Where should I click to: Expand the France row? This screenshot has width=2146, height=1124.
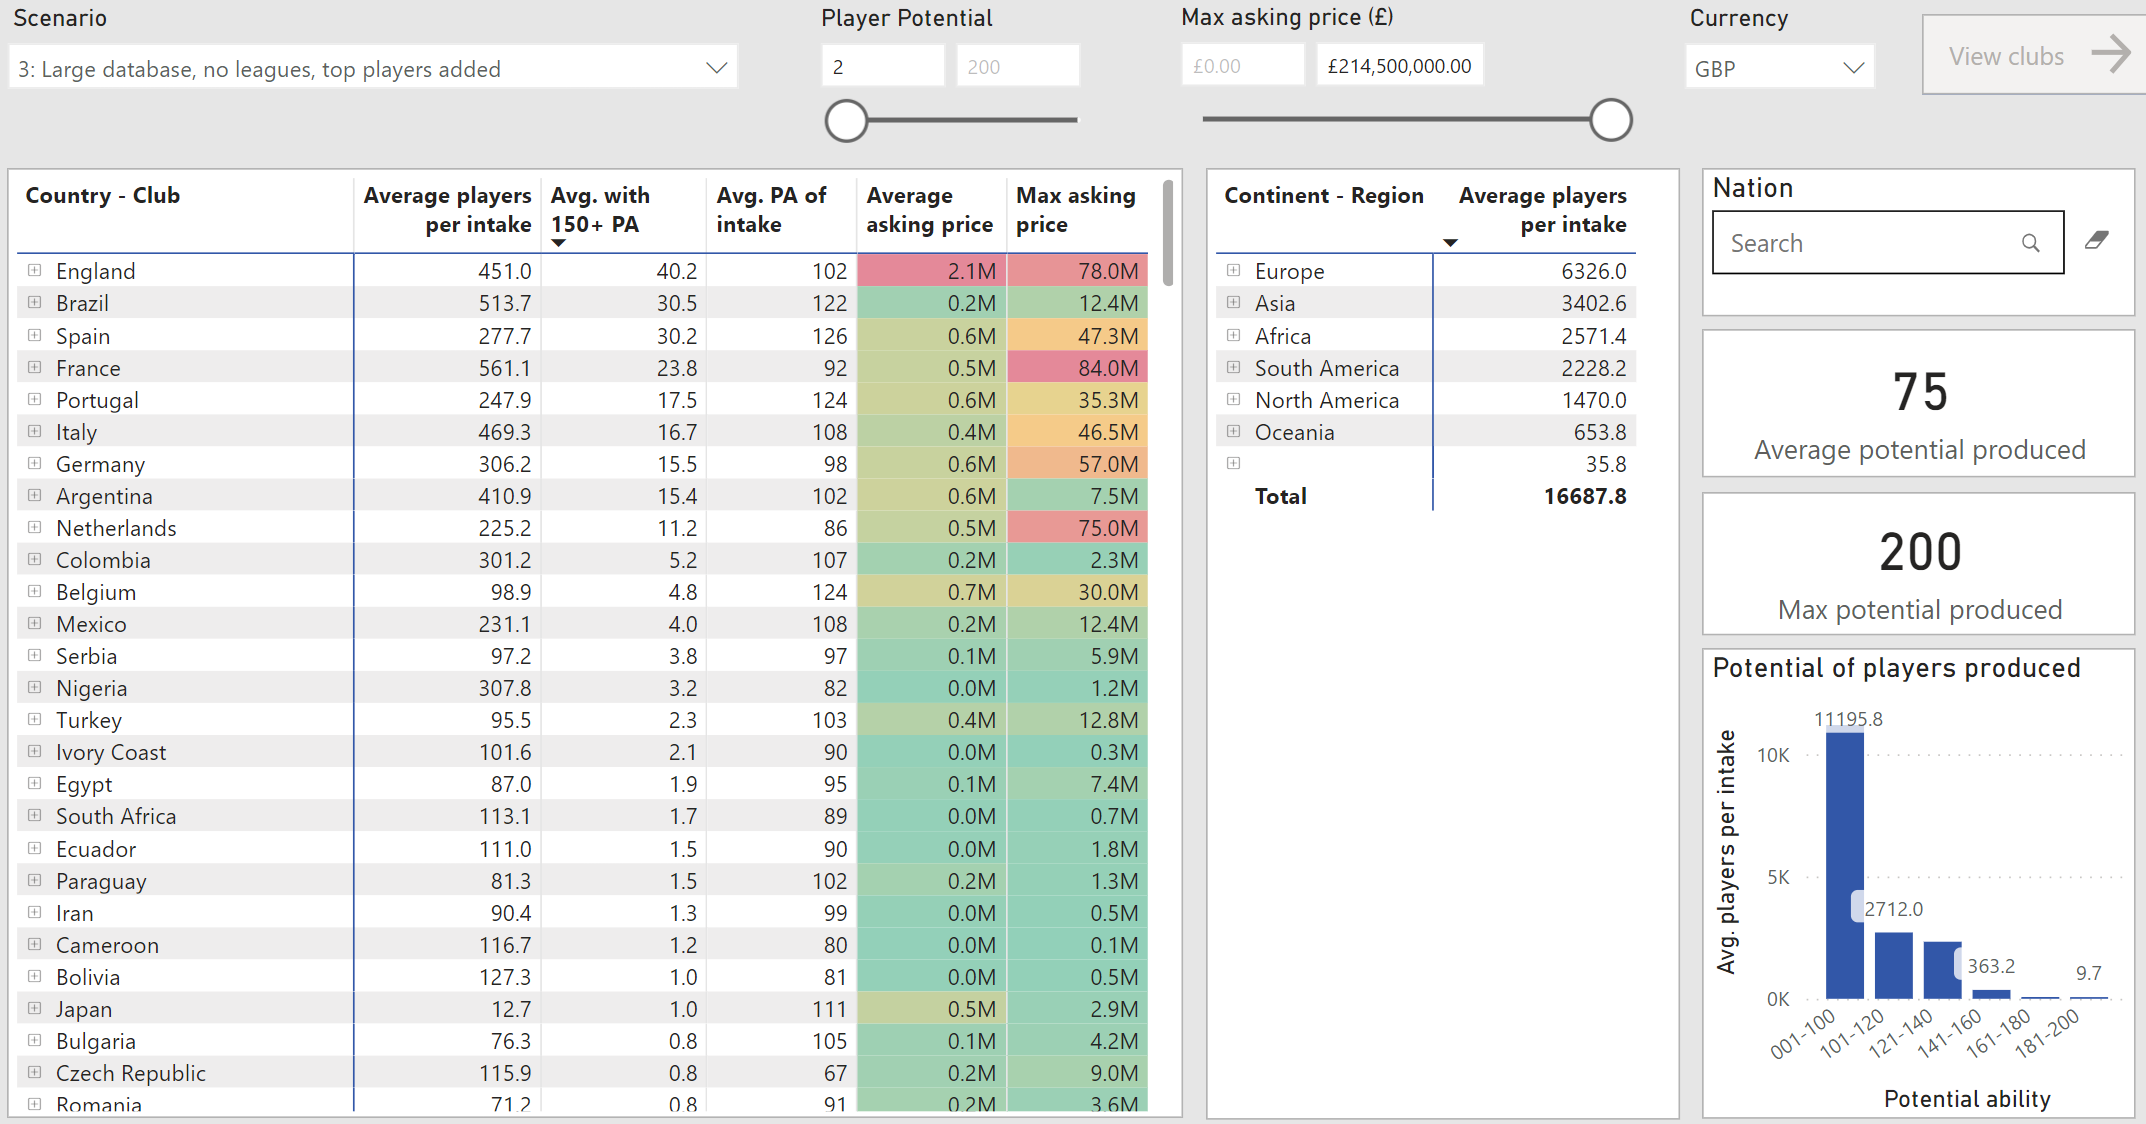(x=35, y=367)
